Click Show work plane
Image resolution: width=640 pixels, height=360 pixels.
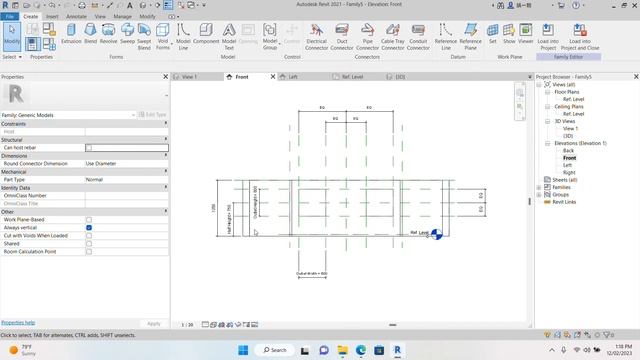coord(509,33)
